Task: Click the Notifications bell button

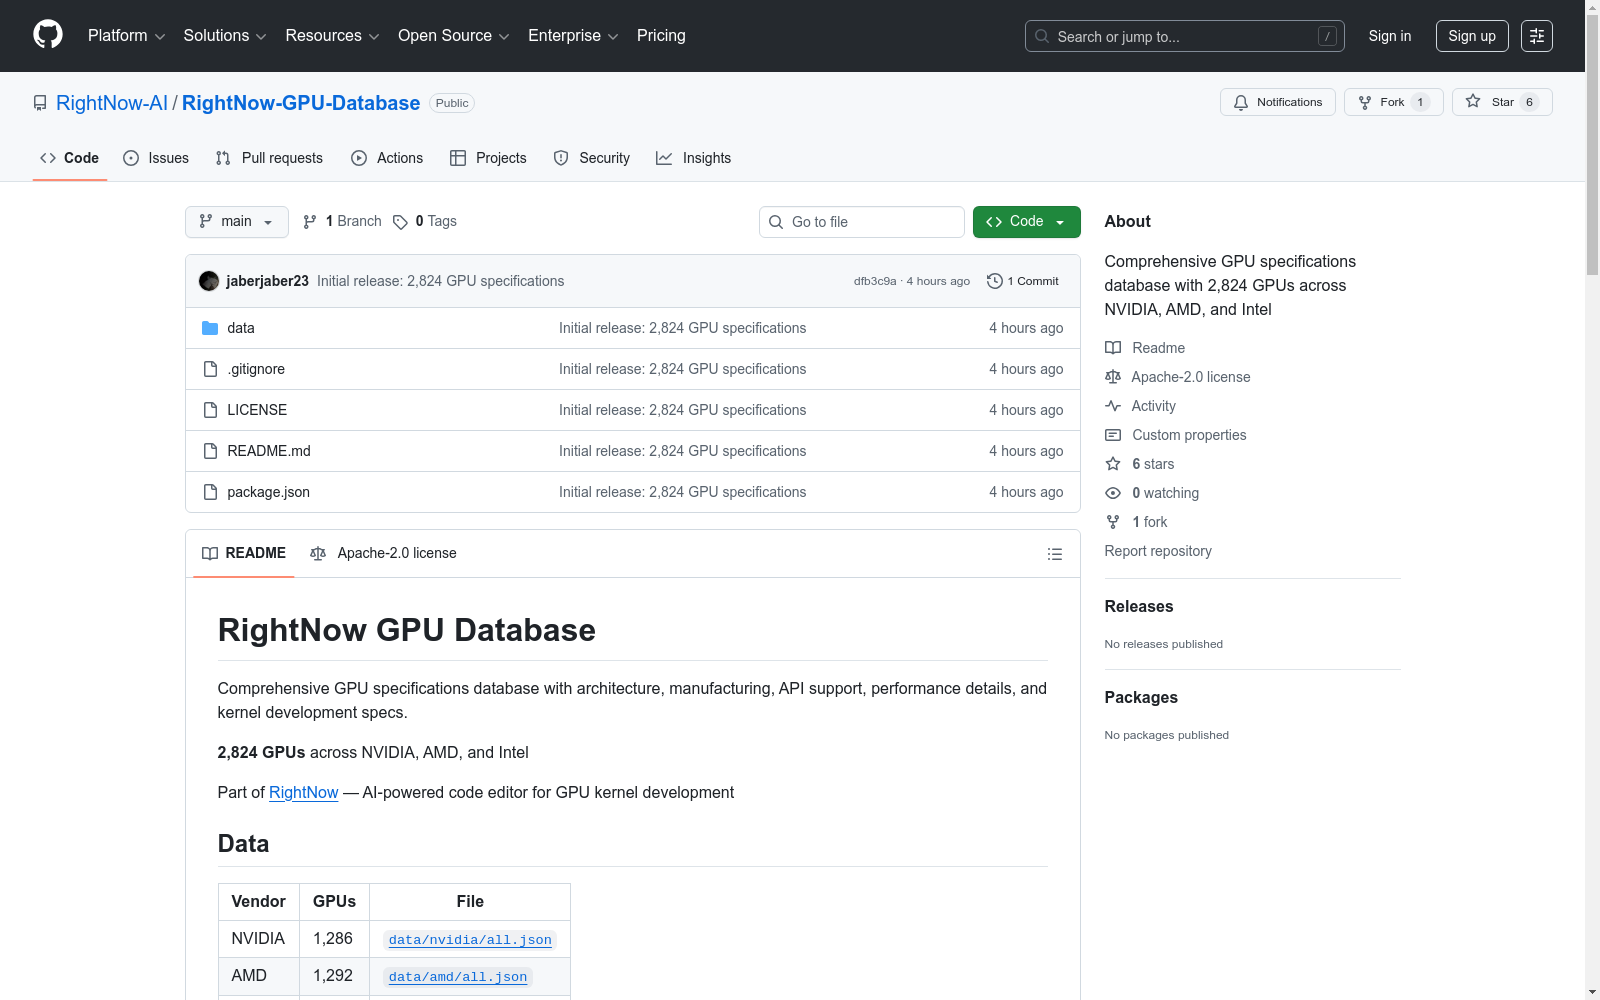Action: click(x=1277, y=102)
